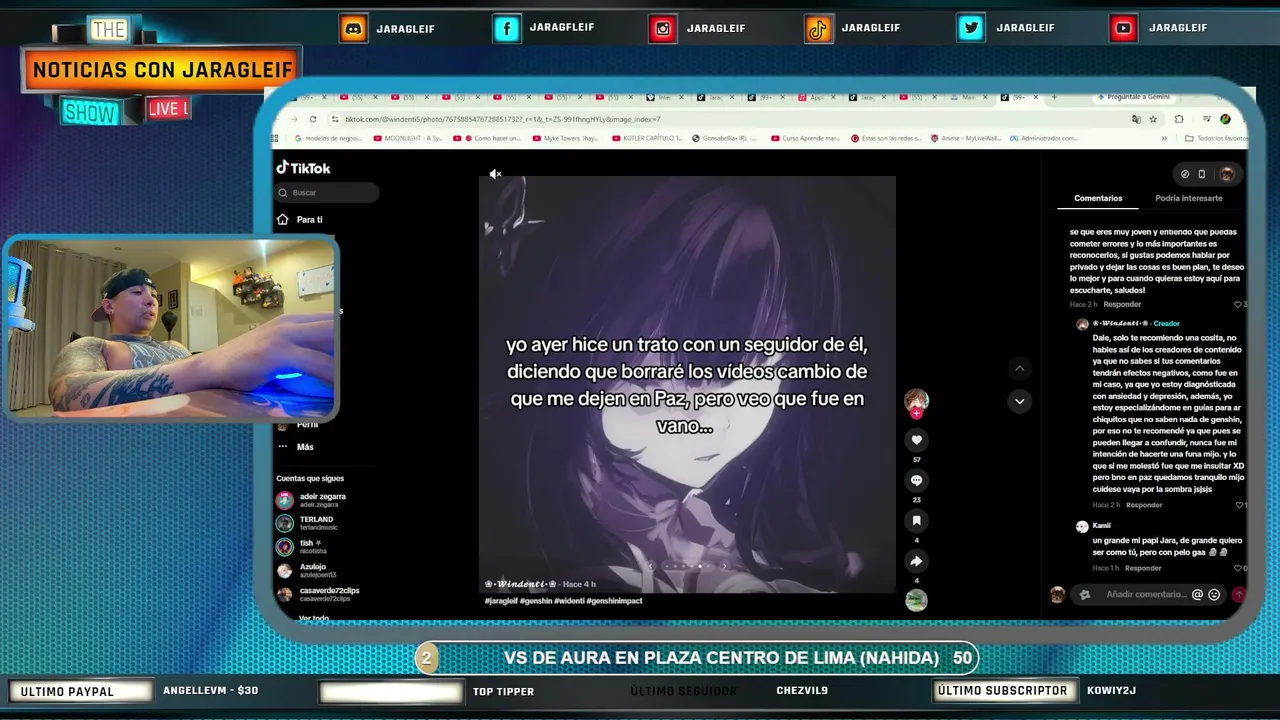
Task: Reply to the Windenti creator comment
Action: (x=1144, y=505)
